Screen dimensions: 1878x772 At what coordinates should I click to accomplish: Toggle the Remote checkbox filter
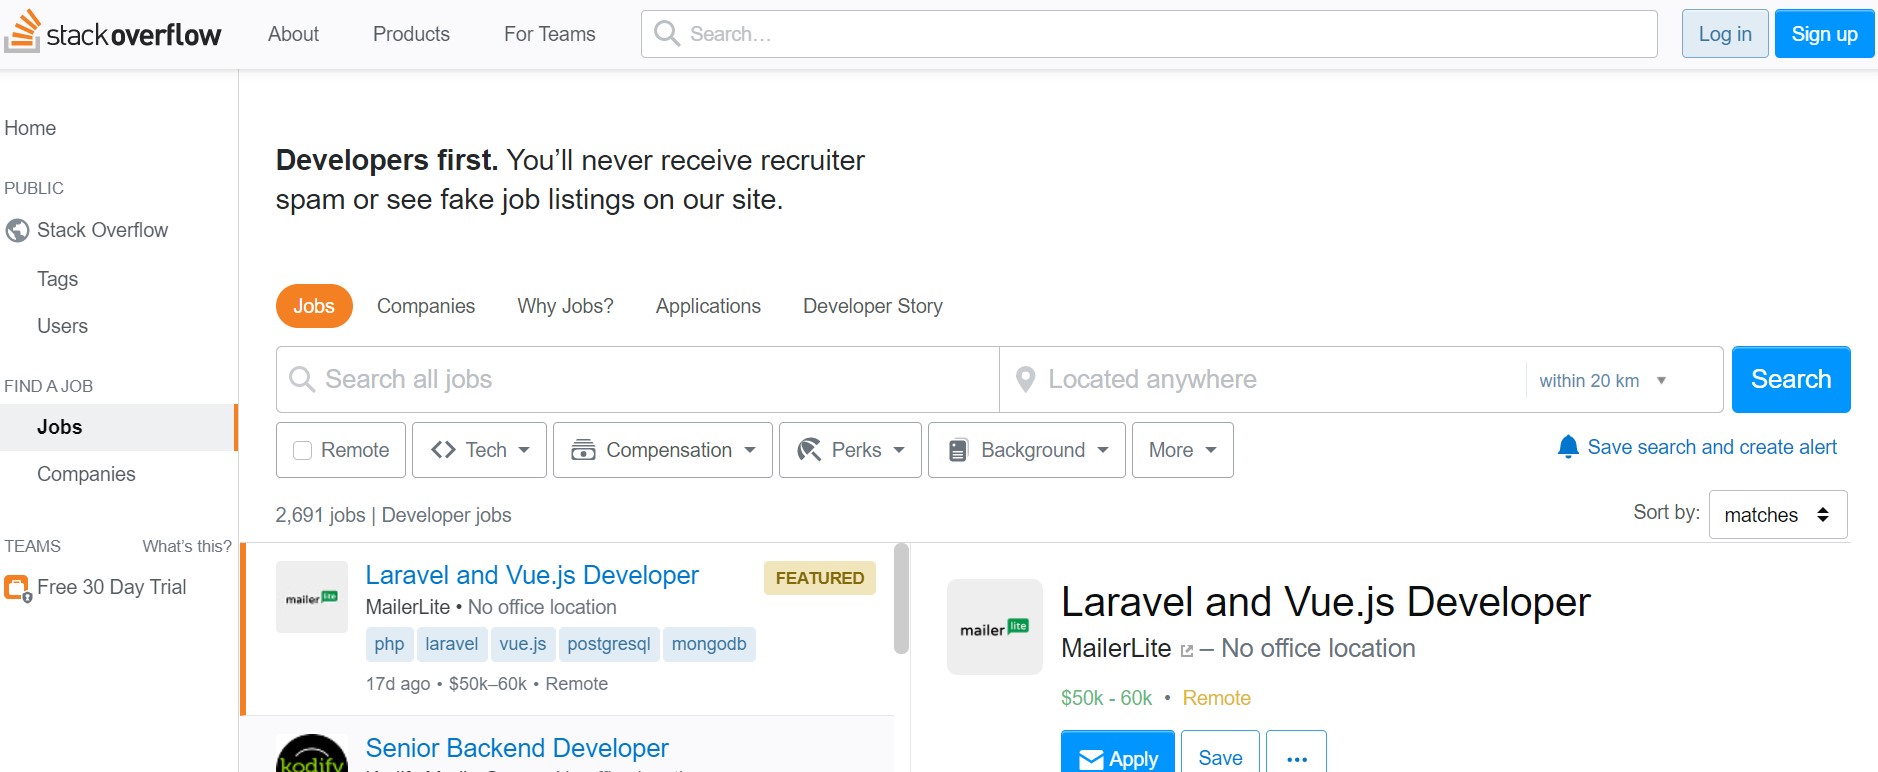[302, 450]
